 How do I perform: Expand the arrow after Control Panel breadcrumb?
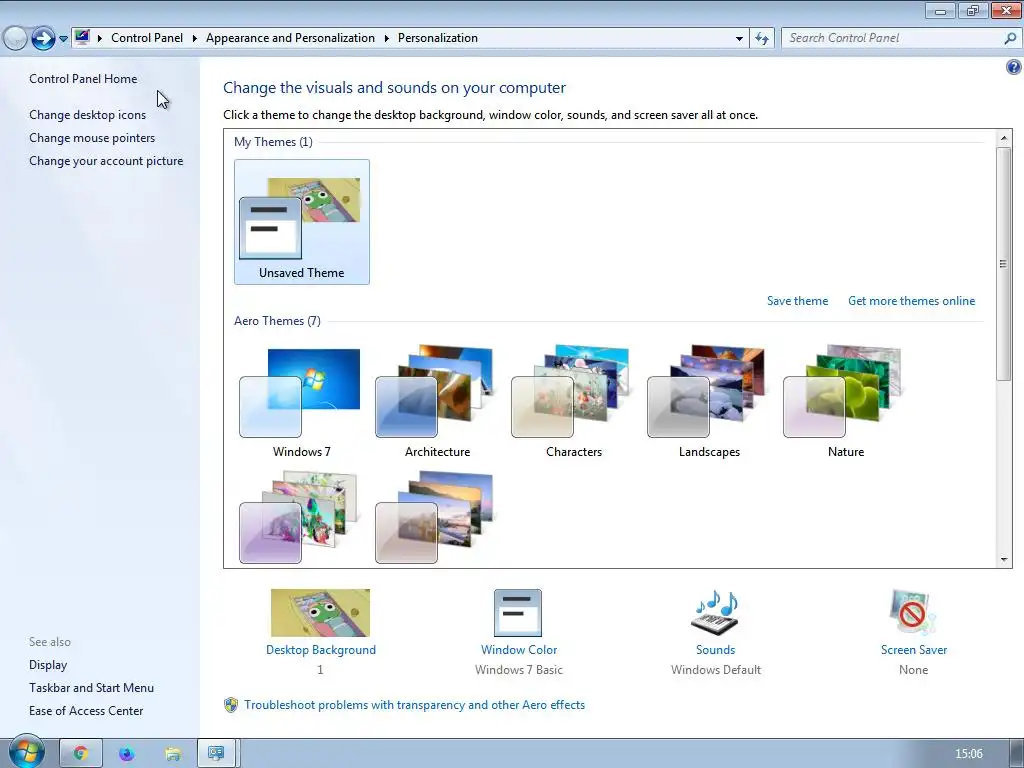tap(195, 39)
